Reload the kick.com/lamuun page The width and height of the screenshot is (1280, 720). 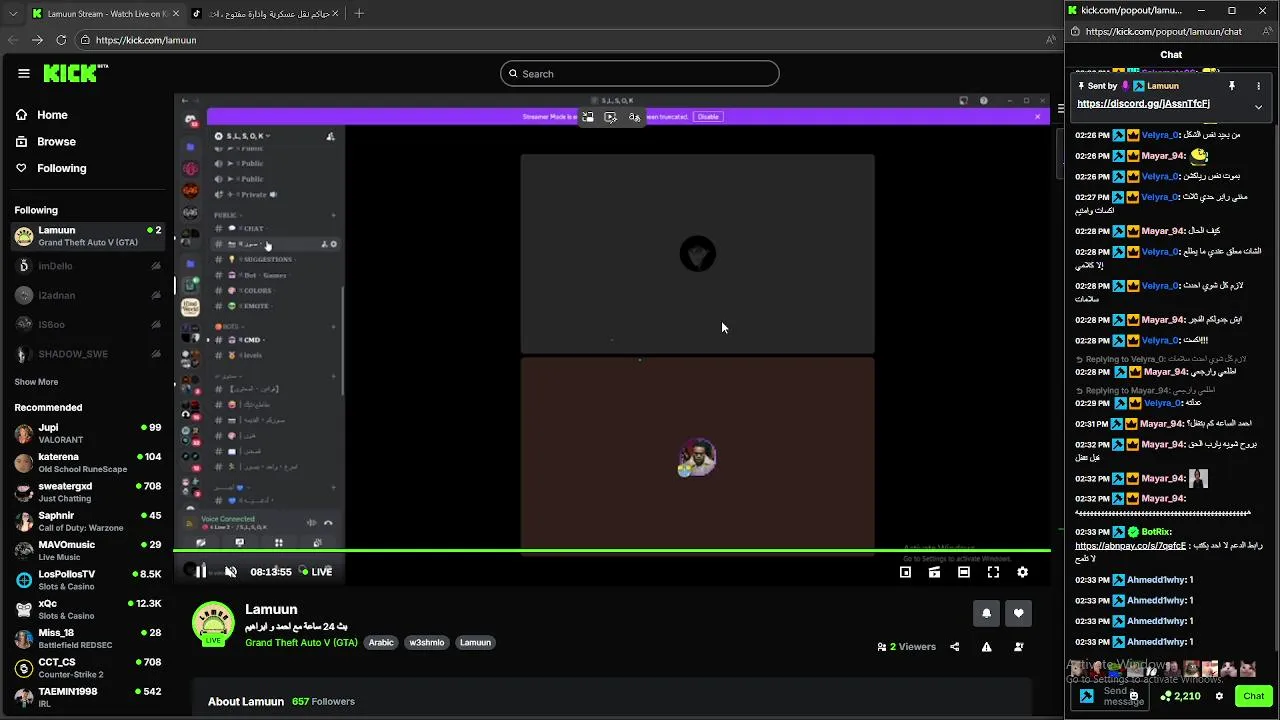pyautogui.click(x=61, y=40)
